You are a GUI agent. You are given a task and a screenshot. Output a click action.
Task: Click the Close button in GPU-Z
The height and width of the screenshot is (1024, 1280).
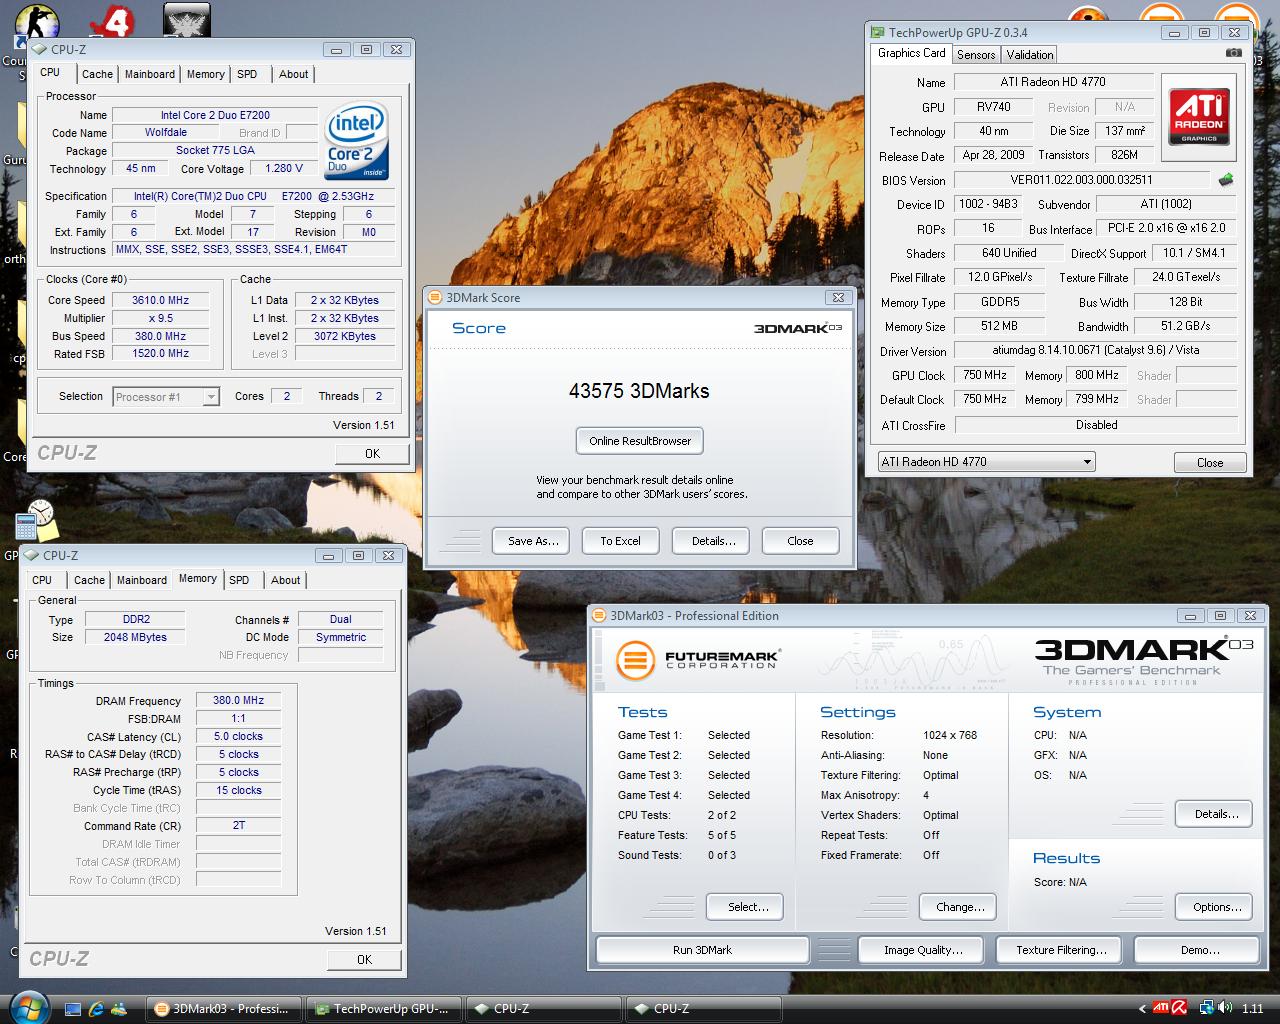tap(1210, 462)
